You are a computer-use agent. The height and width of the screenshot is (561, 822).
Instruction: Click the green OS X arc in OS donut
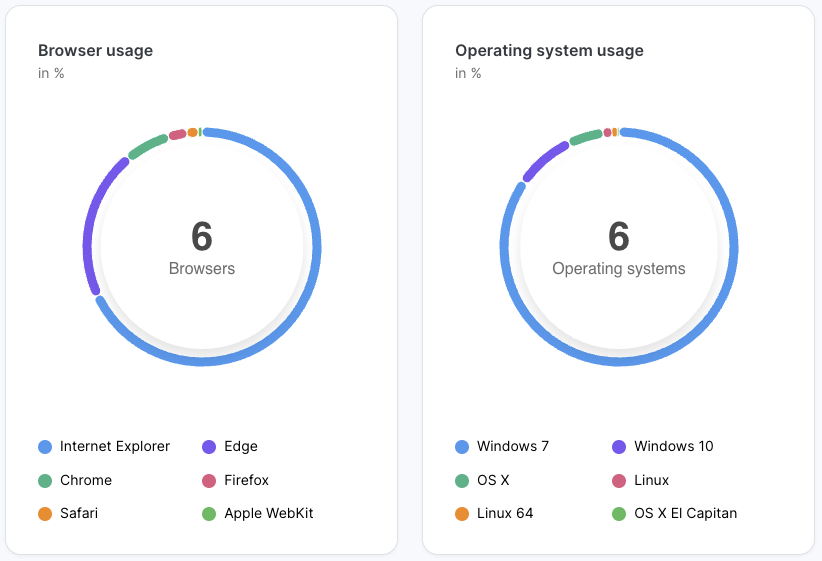[x=585, y=137]
